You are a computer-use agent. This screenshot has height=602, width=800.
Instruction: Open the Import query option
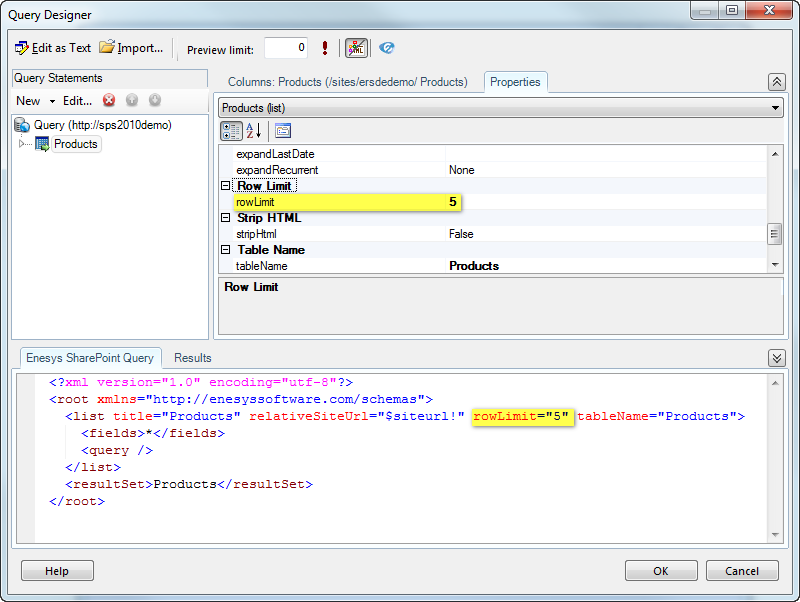click(x=131, y=48)
